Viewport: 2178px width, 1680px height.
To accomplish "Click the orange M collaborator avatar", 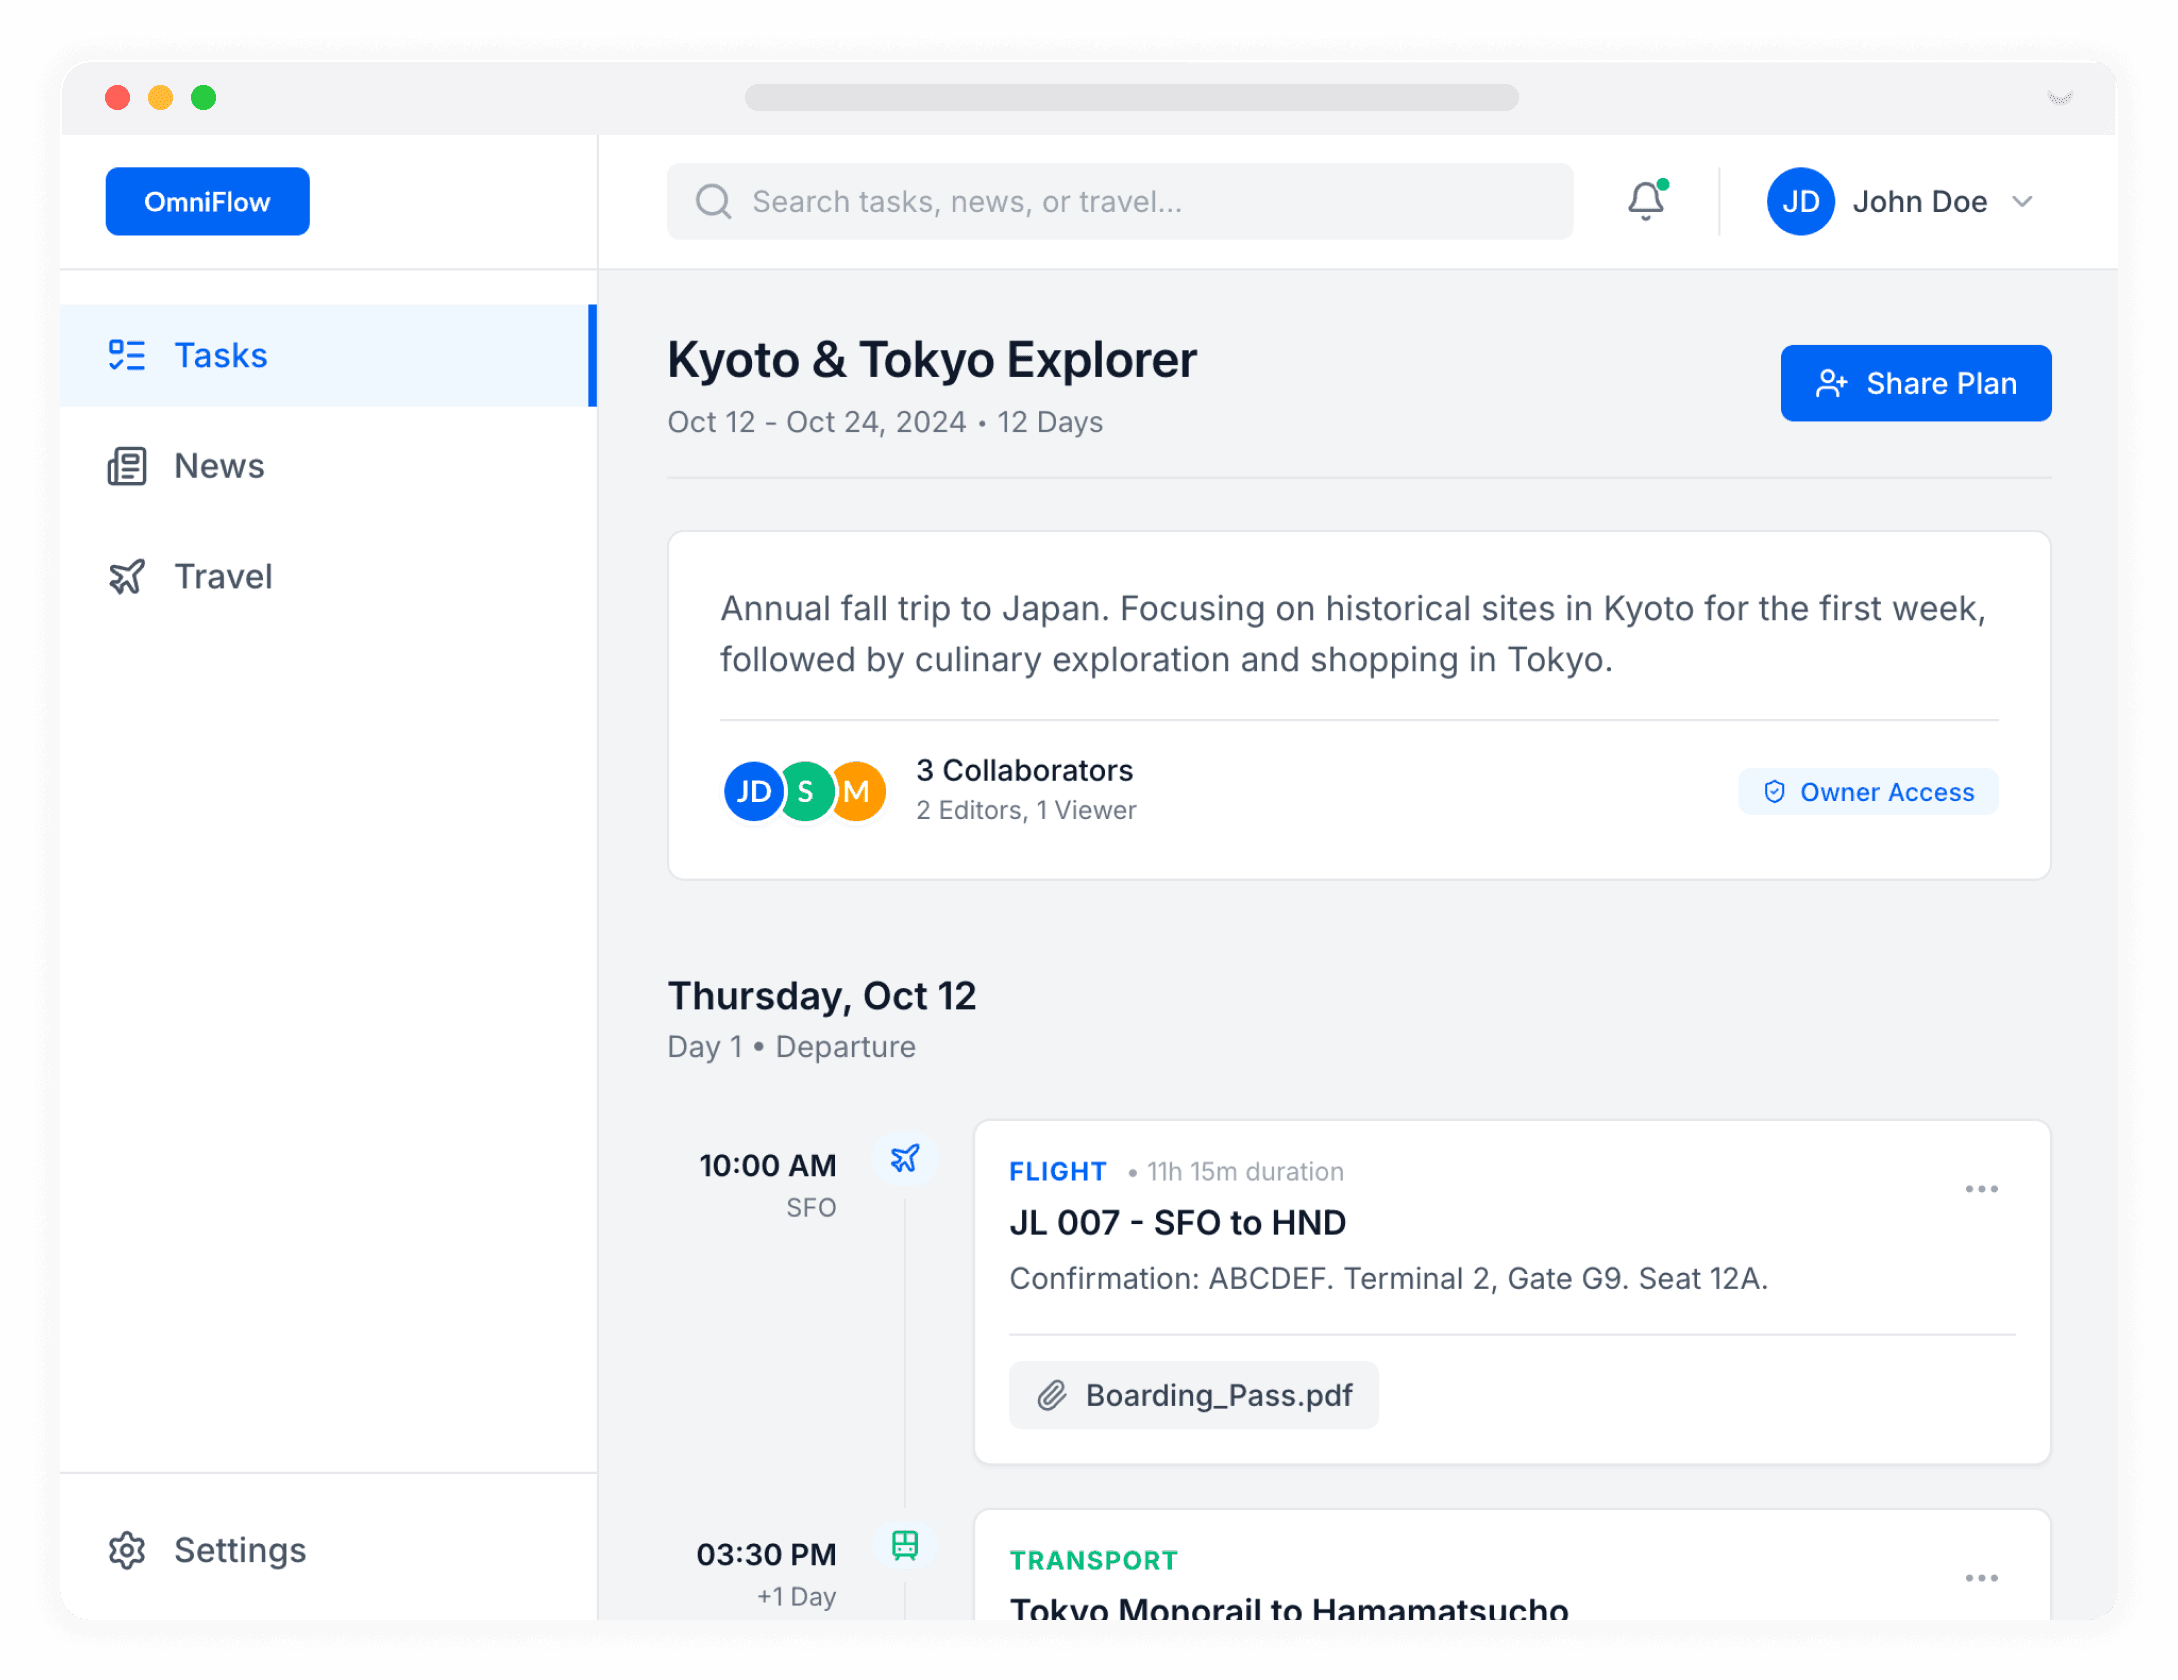I will [859, 791].
